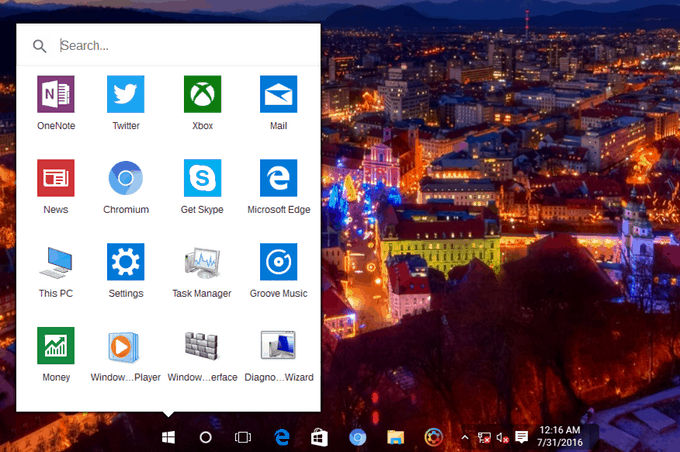Open Cortana circle on the taskbar
This screenshot has height=452, width=680.
click(x=206, y=437)
